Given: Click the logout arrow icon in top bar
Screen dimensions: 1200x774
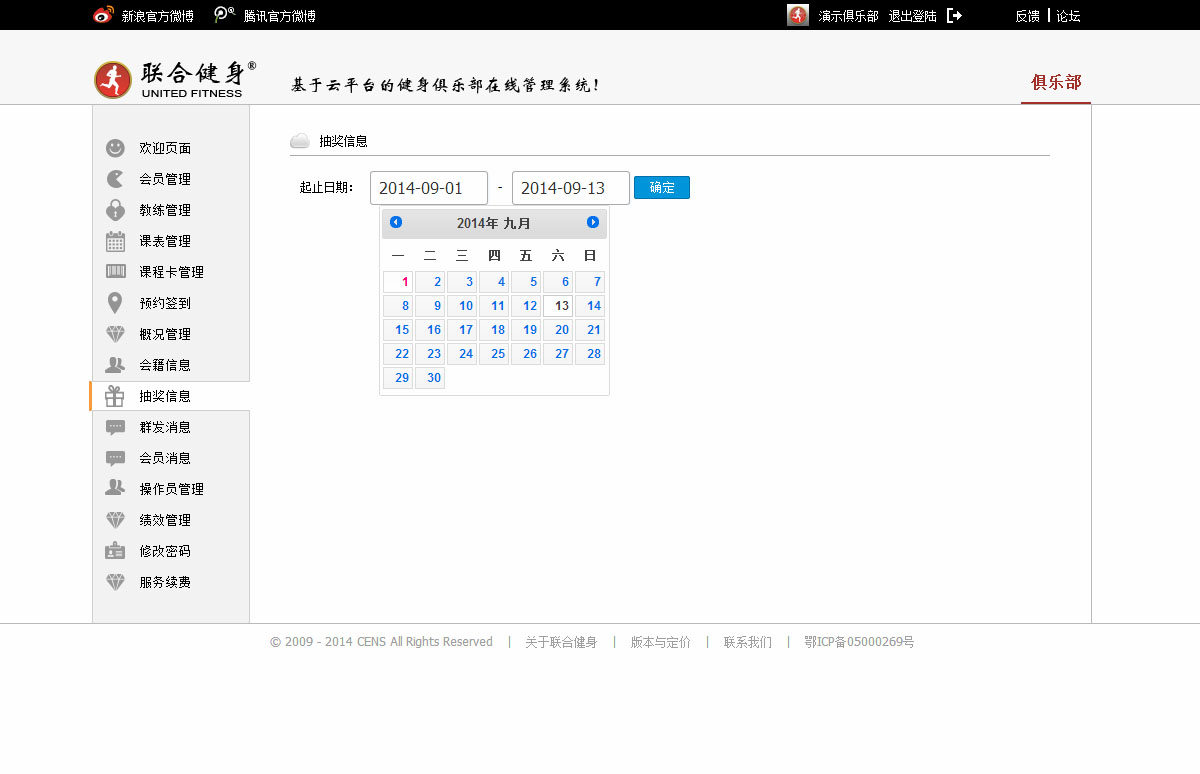Looking at the screenshot, I should 954,16.
